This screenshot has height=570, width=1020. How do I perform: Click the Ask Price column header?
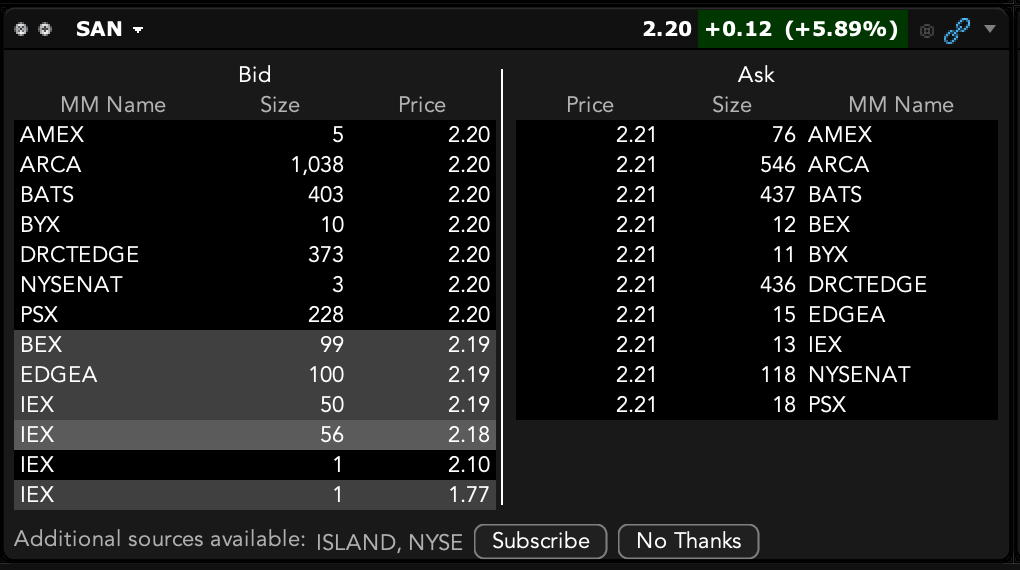click(590, 105)
